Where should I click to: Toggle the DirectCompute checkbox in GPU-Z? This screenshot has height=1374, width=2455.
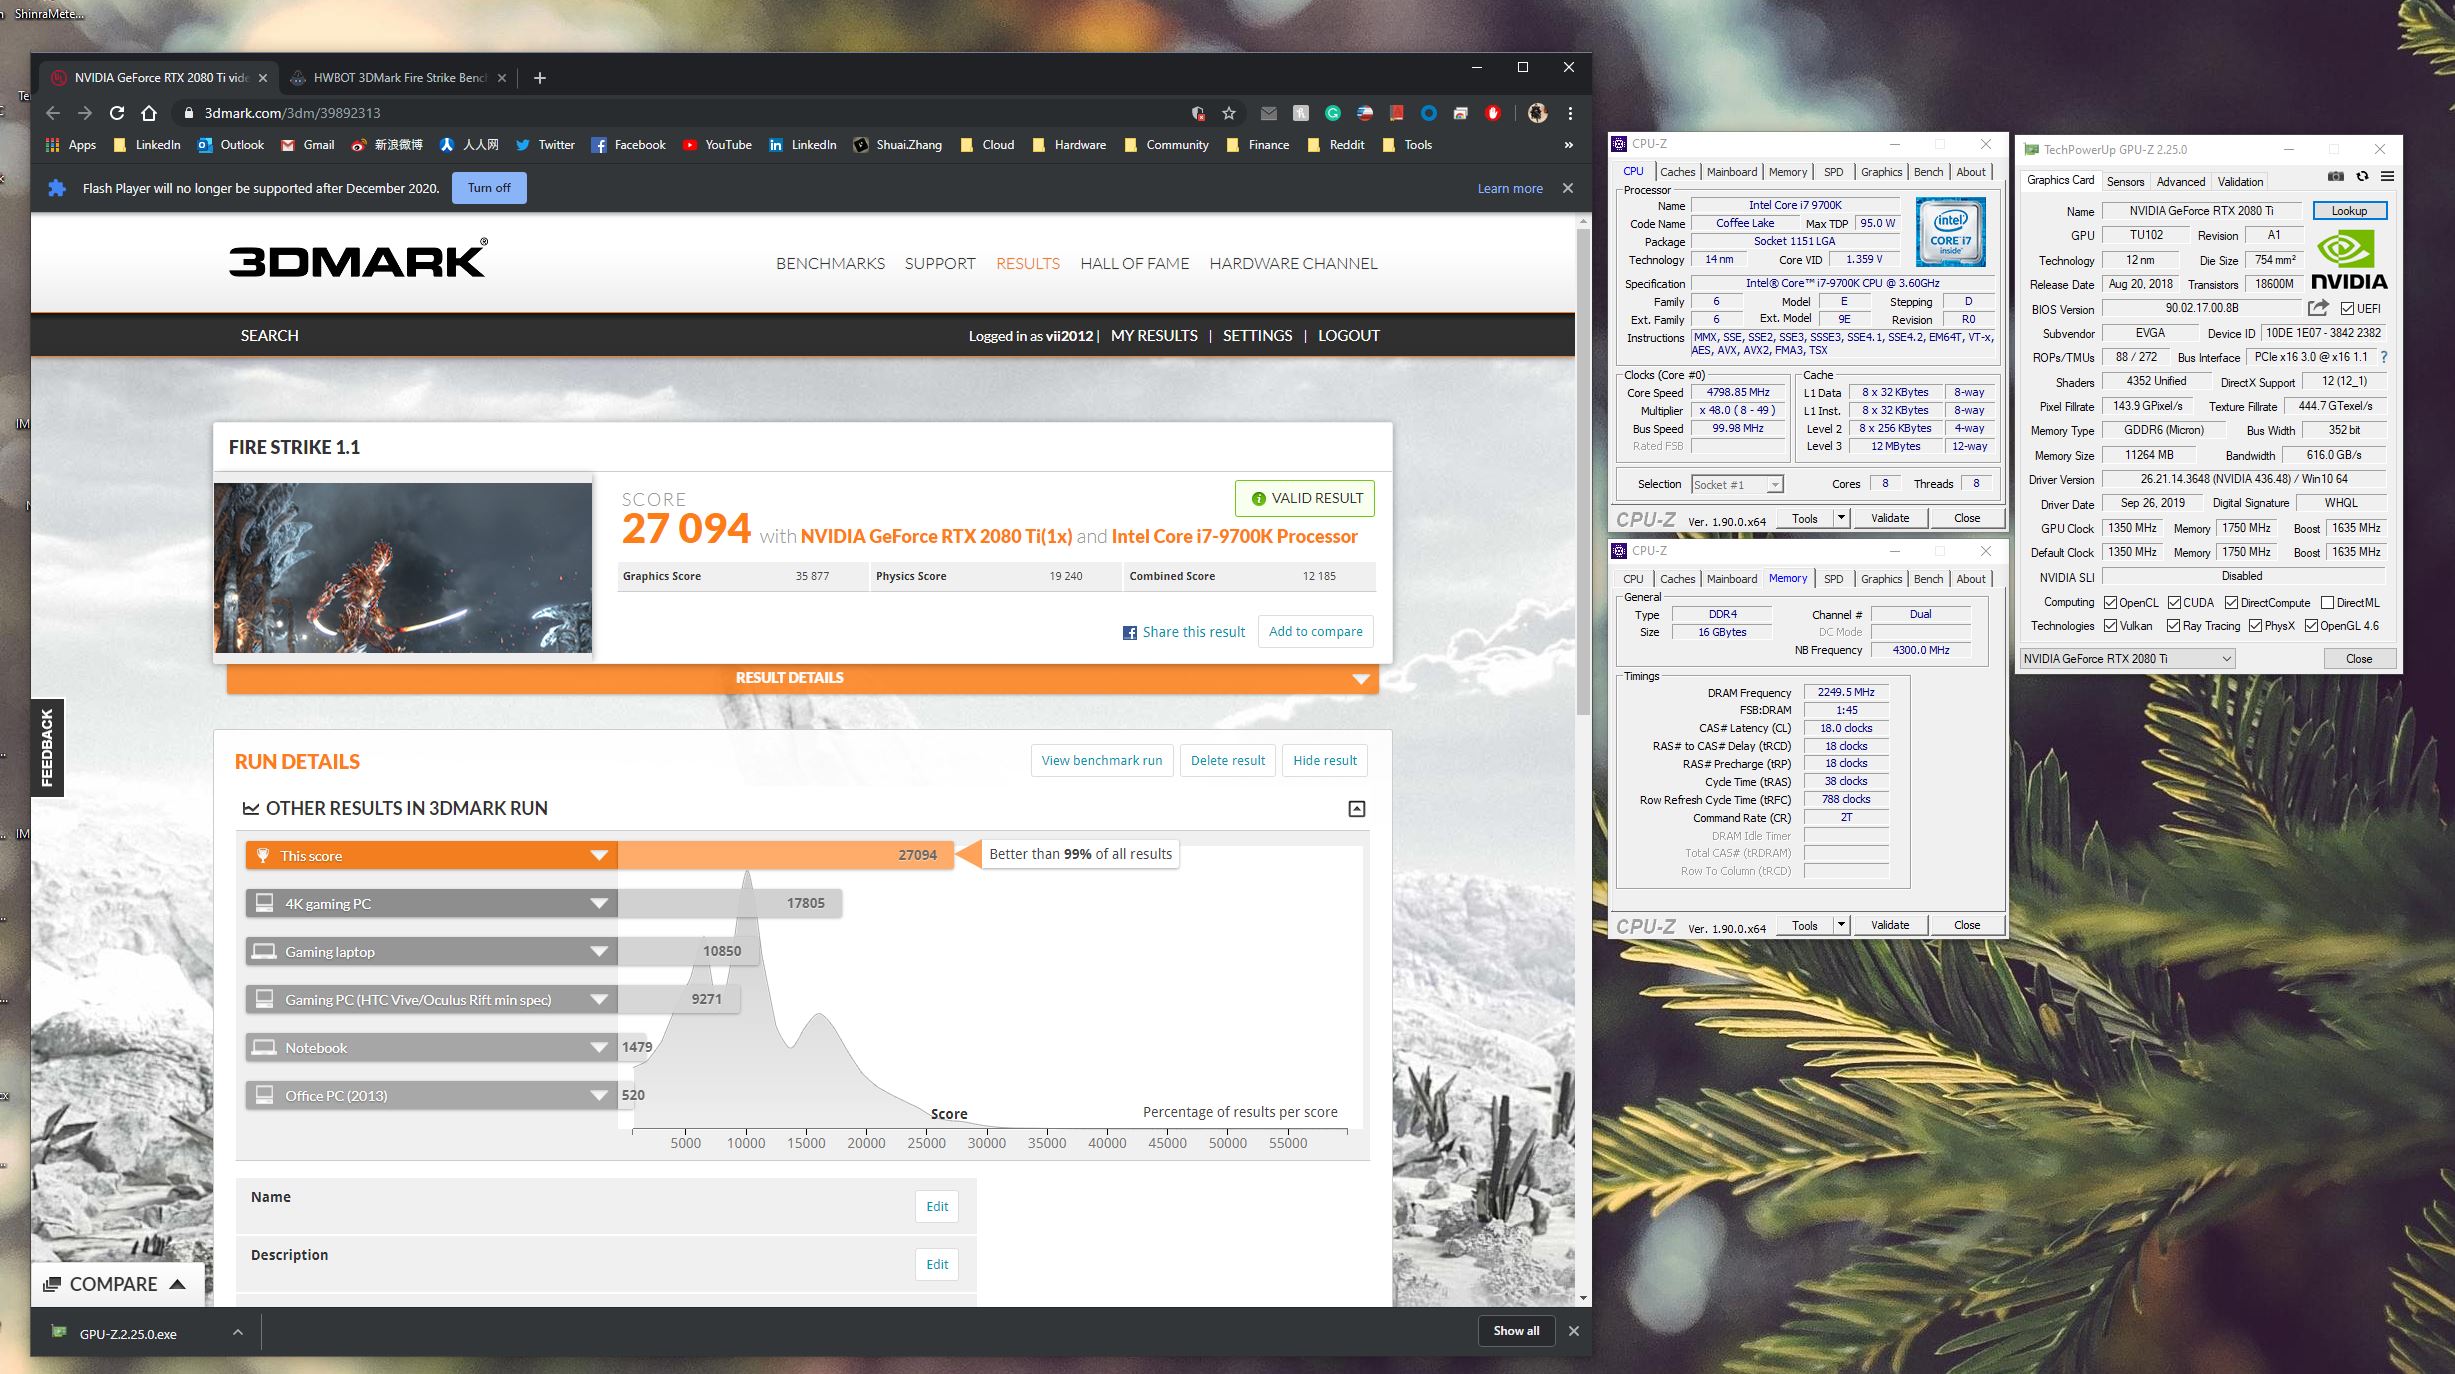(2231, 603)
